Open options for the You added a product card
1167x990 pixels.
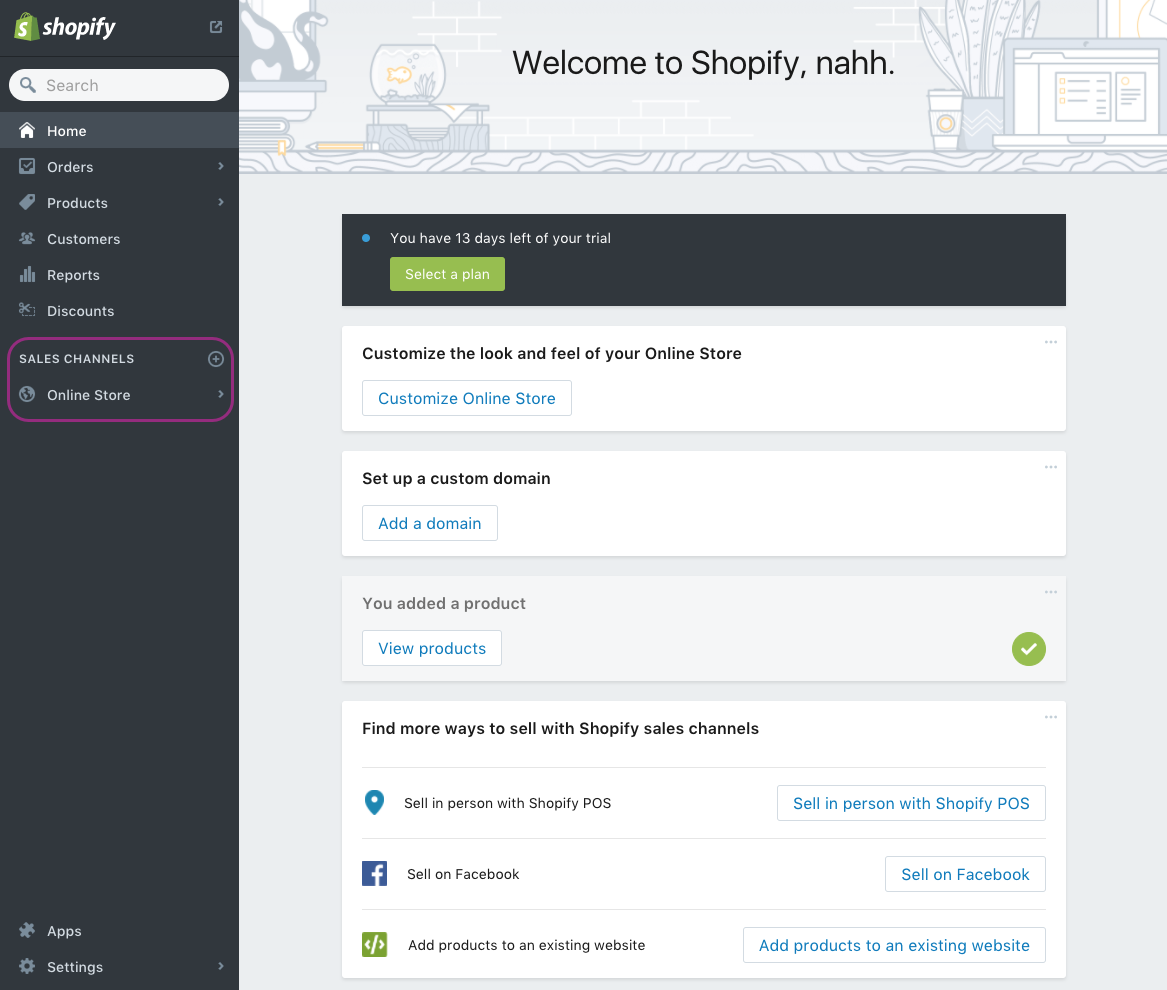click(x=1051, y=592)
